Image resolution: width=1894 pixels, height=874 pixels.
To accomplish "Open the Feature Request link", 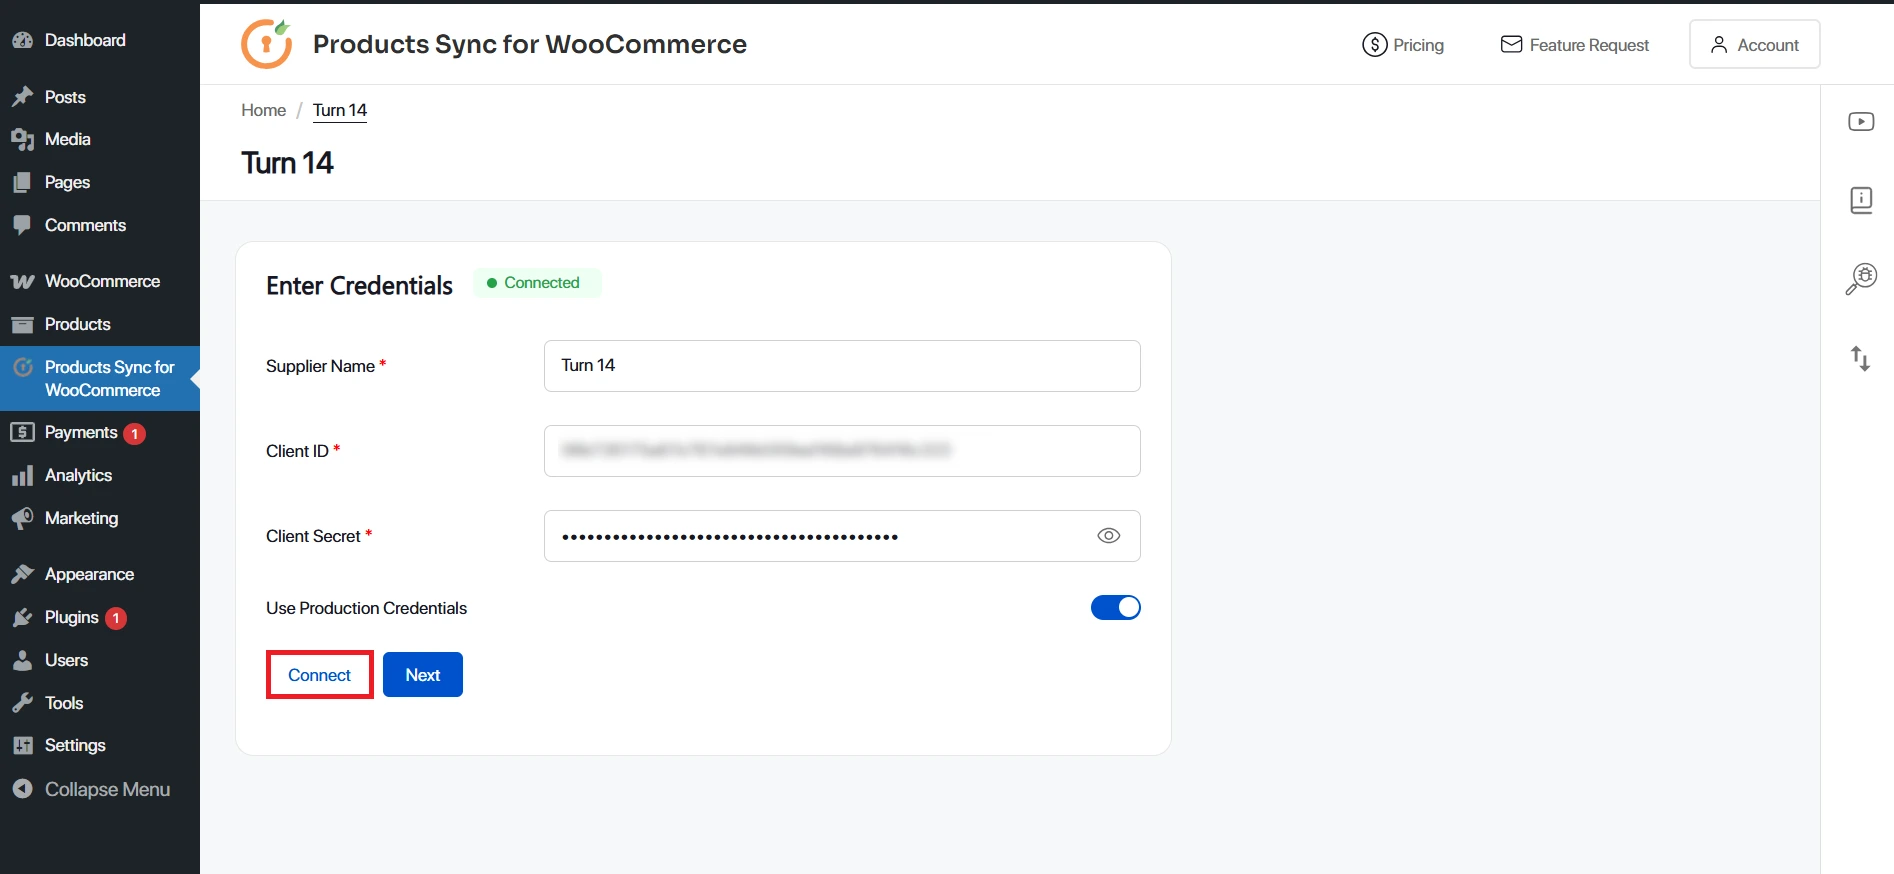I will (1575, 45).
